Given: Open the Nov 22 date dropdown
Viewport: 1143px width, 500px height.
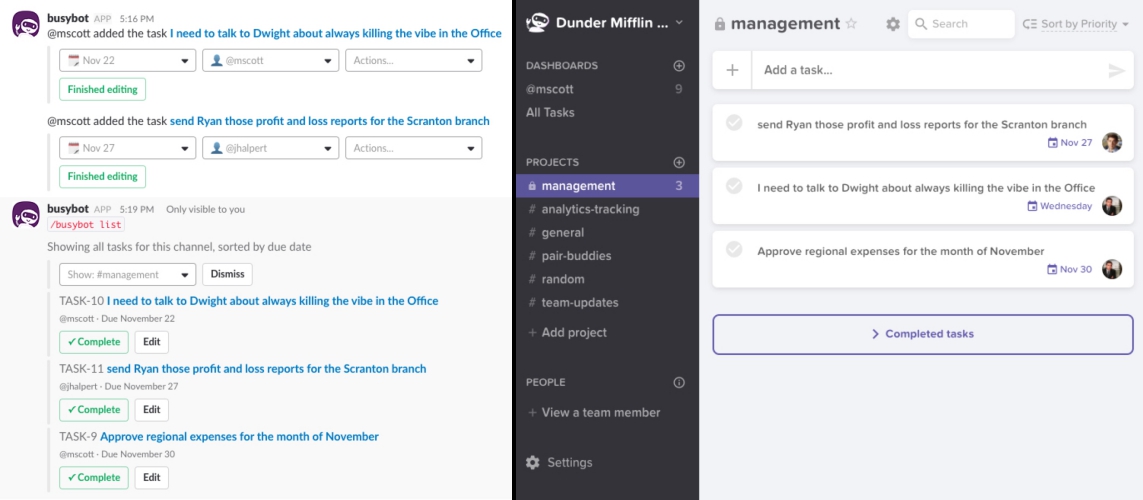Looking at the screenshot, I should coord(128,60).
